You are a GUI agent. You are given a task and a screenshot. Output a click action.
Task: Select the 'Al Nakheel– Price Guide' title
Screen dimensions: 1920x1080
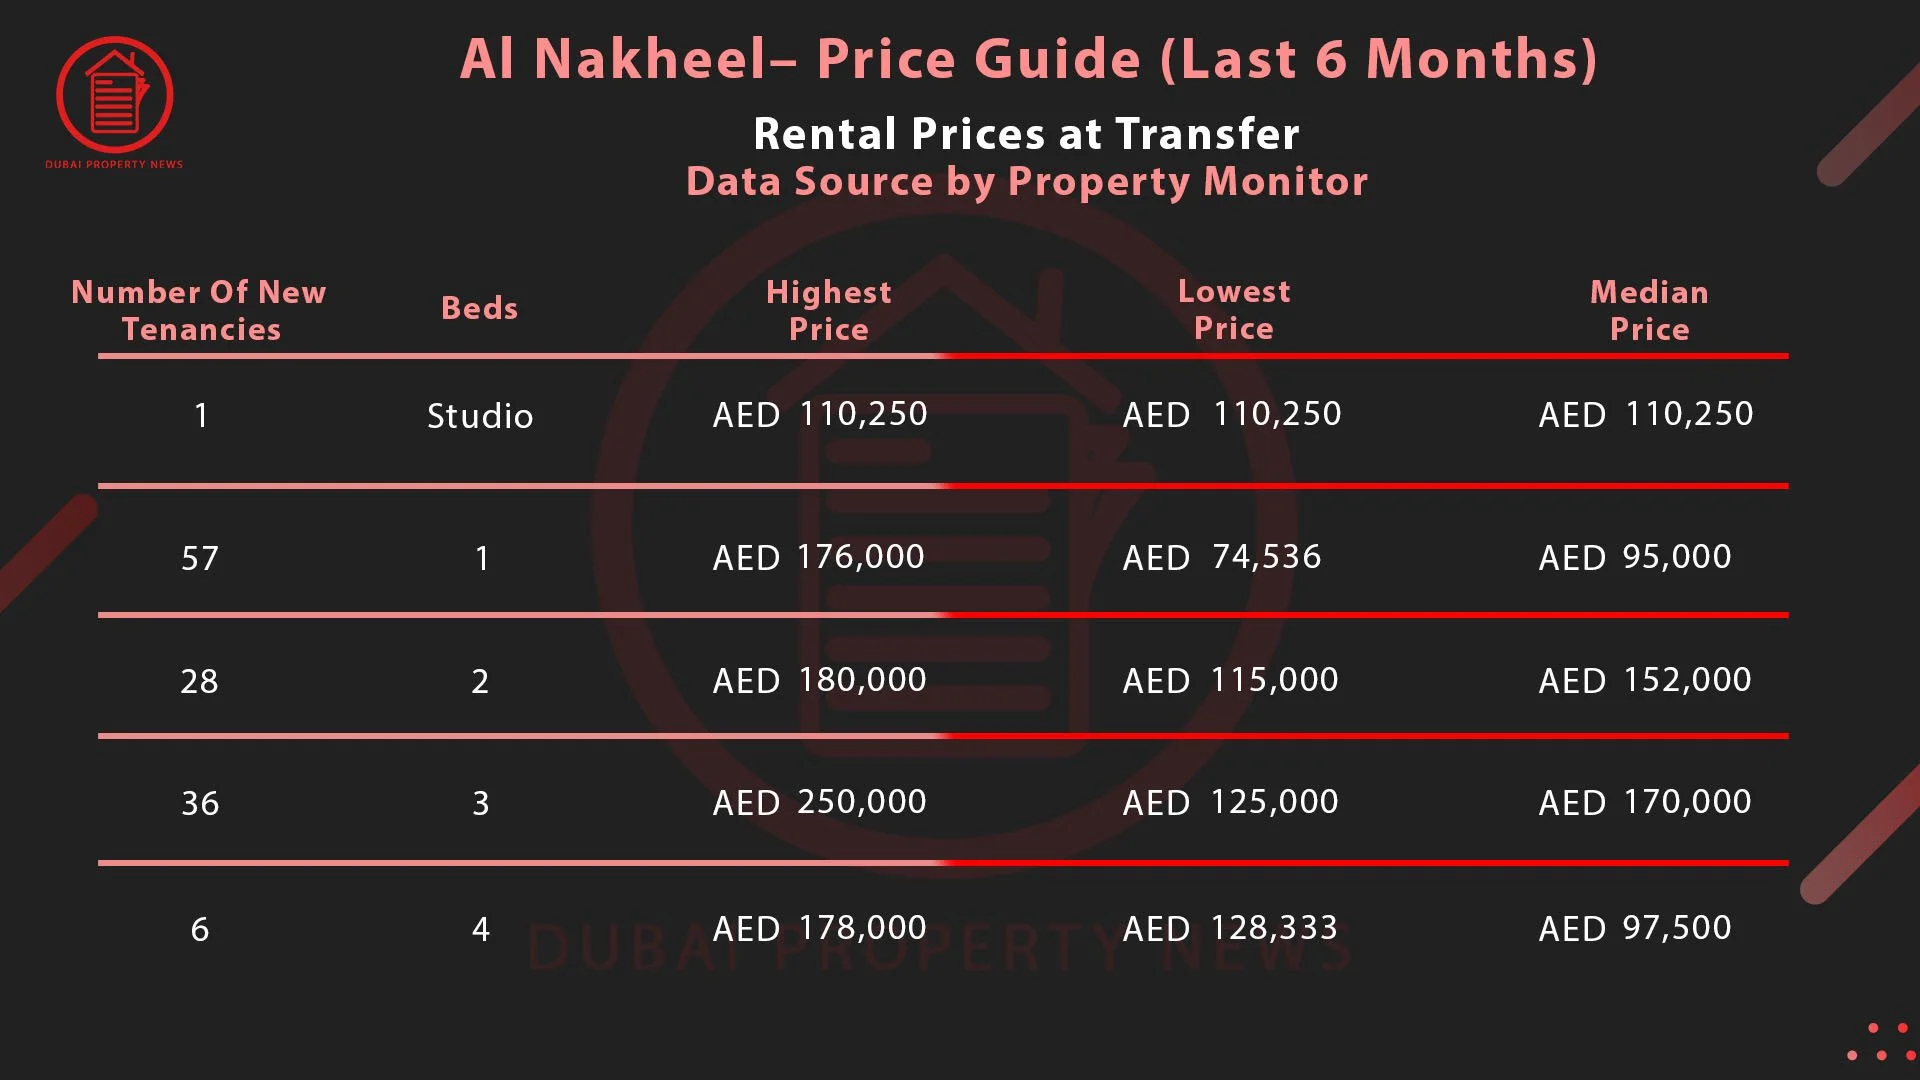[1029, 60]
